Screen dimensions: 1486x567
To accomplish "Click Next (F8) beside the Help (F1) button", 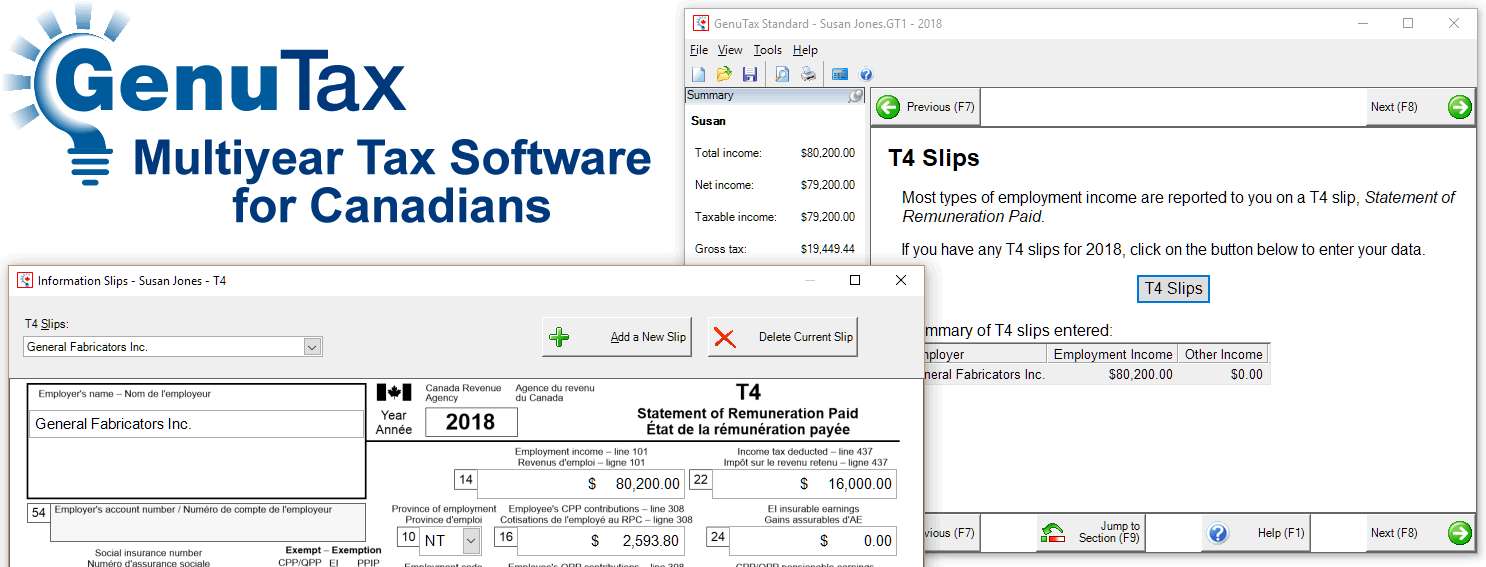I will [x=1420, y=533].
